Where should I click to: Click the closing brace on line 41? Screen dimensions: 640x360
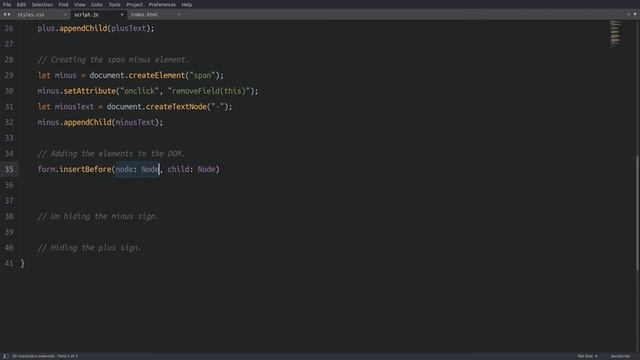[22, 264]
